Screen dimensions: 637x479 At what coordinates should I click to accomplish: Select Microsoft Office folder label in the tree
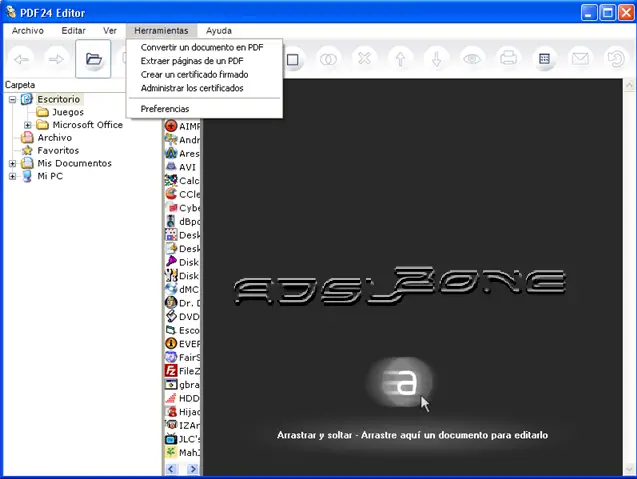pyautogui.click(x=87, y=125)
